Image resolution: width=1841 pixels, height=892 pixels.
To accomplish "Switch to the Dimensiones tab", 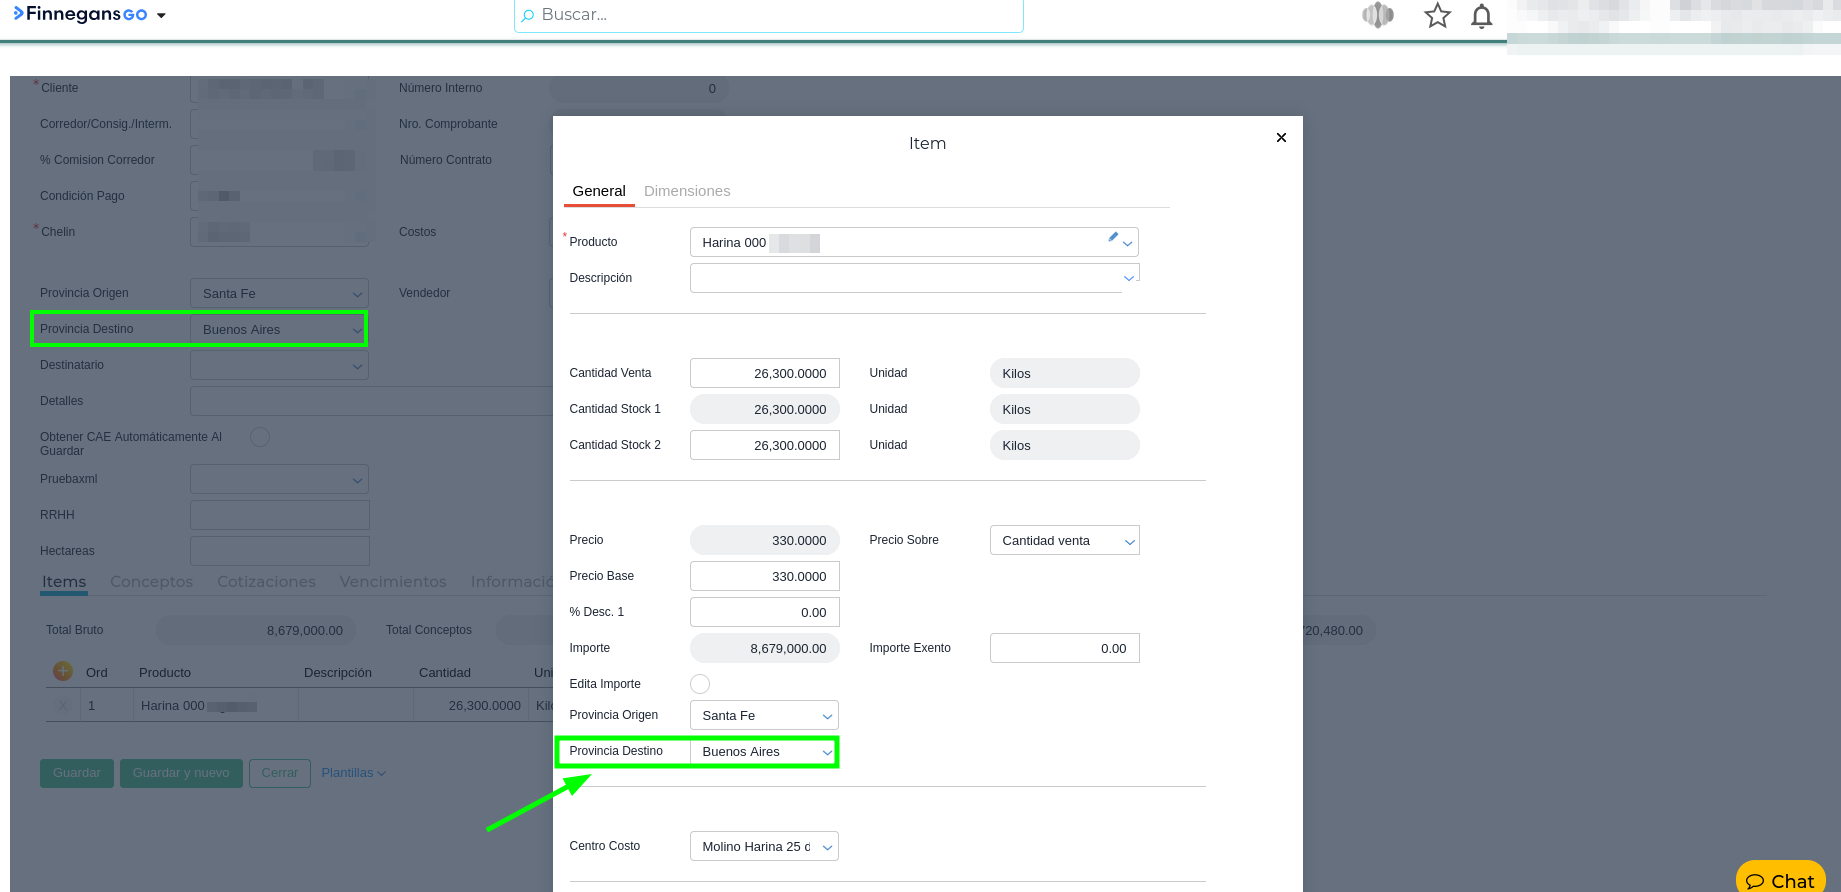I will (x=687, y=191).
